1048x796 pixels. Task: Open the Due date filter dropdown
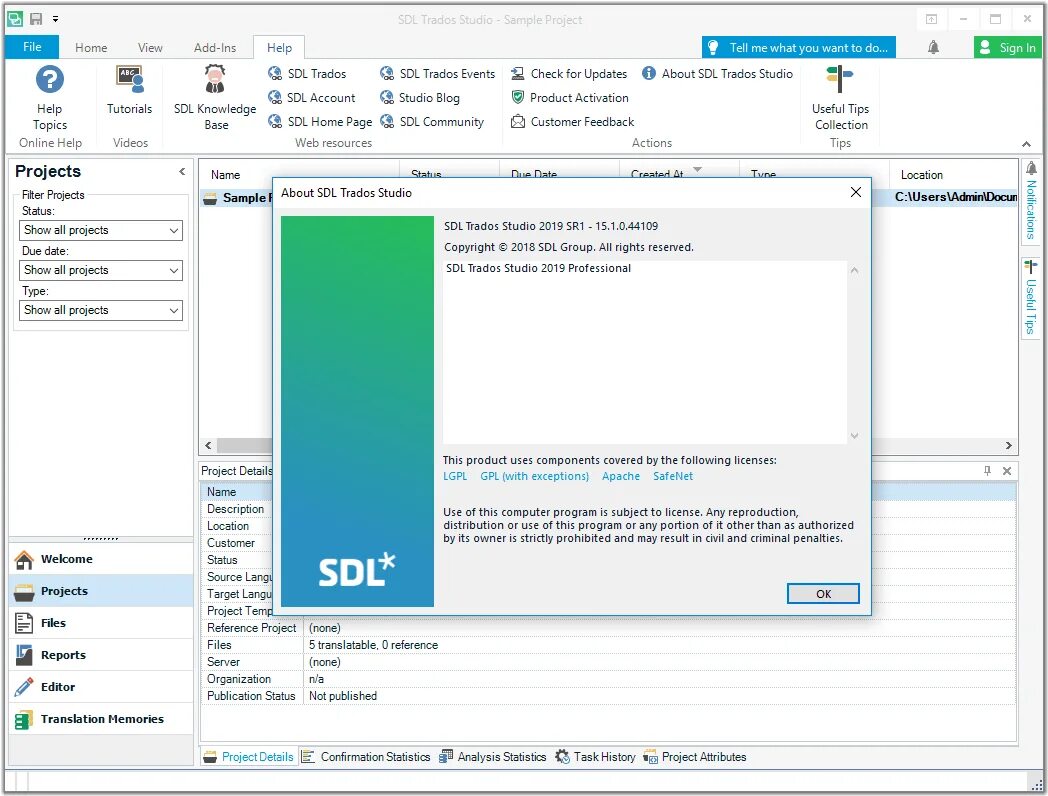[x=101, y=271]
